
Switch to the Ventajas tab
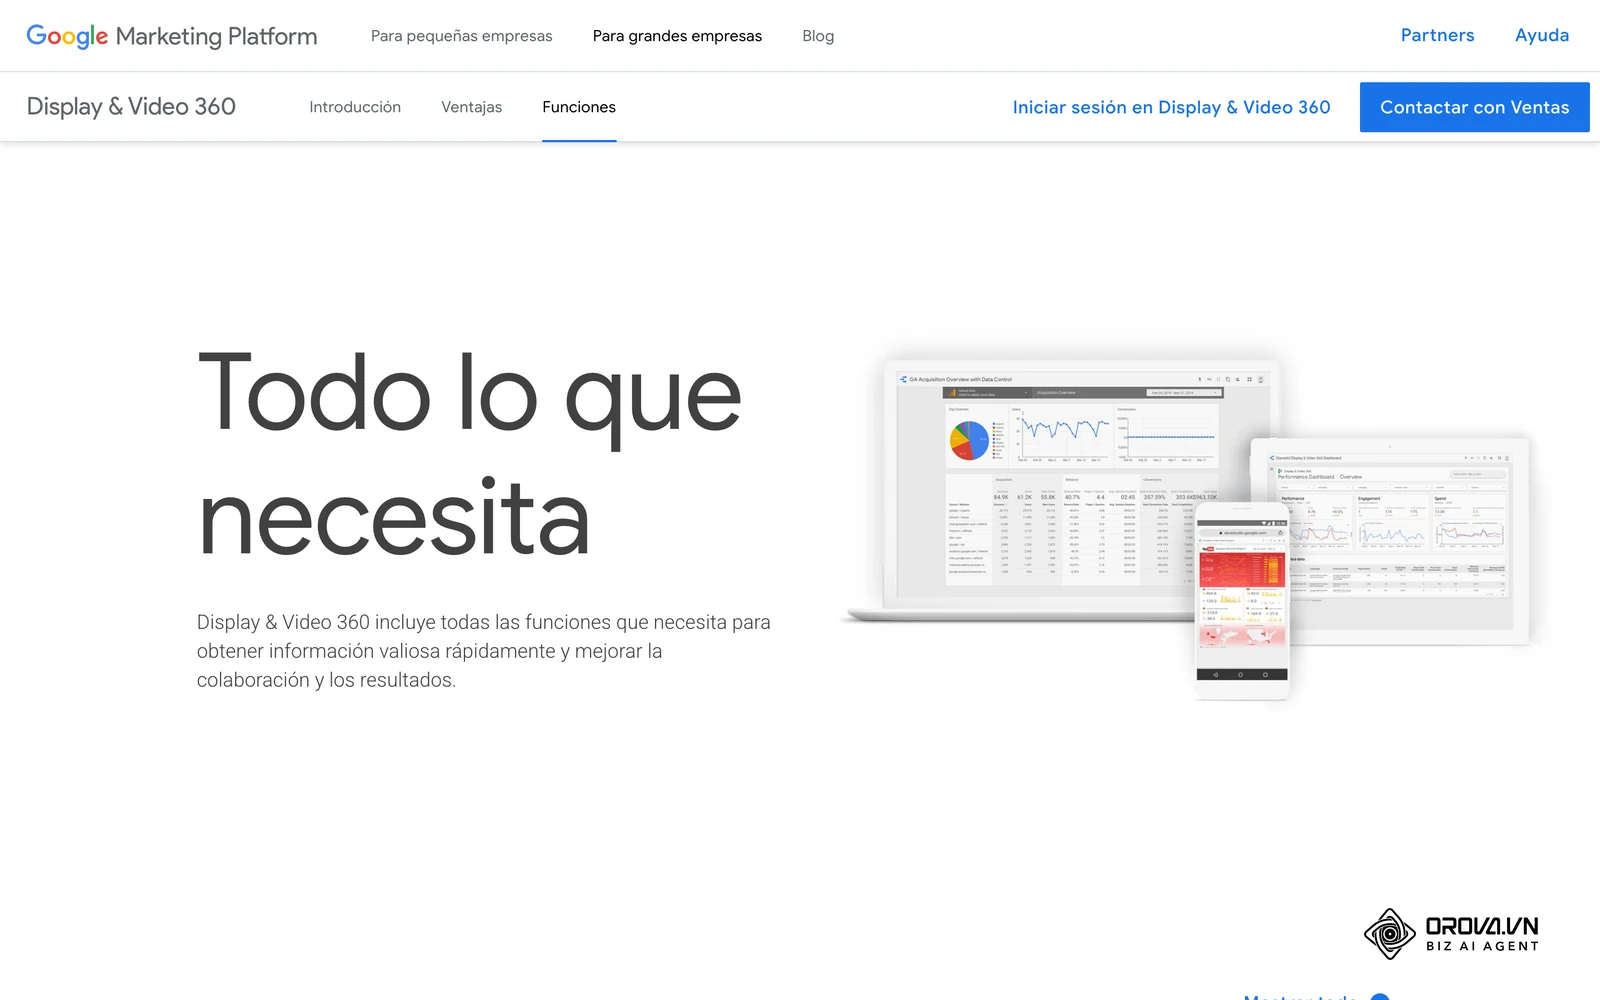[x=472, y=107]
